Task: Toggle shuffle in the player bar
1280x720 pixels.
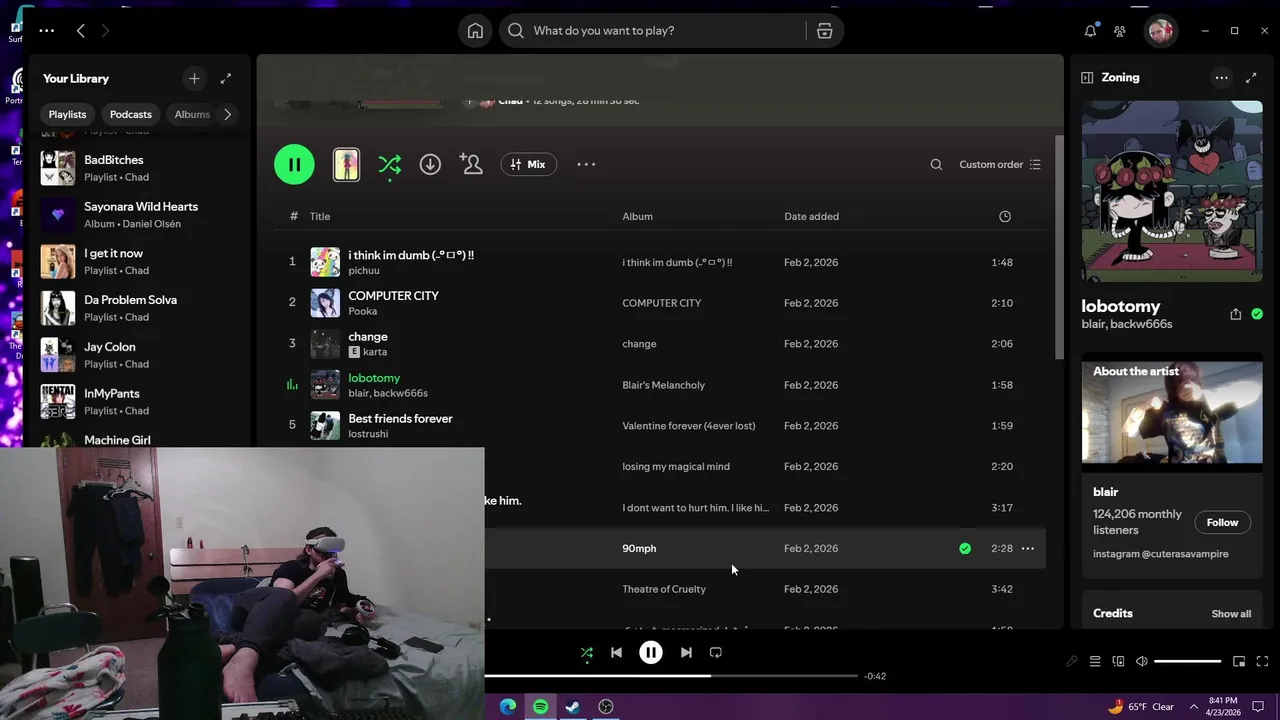Action: point(587,653)
